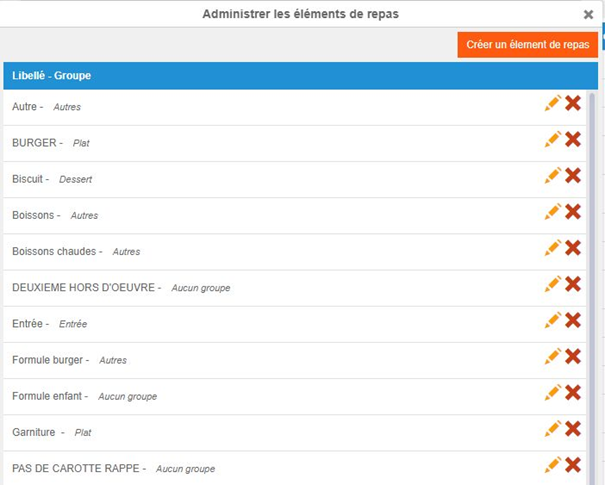The height and width of the screenshot is (485, 605).
Task: Delete the BURGER meal element
Action: click(573, 140)
